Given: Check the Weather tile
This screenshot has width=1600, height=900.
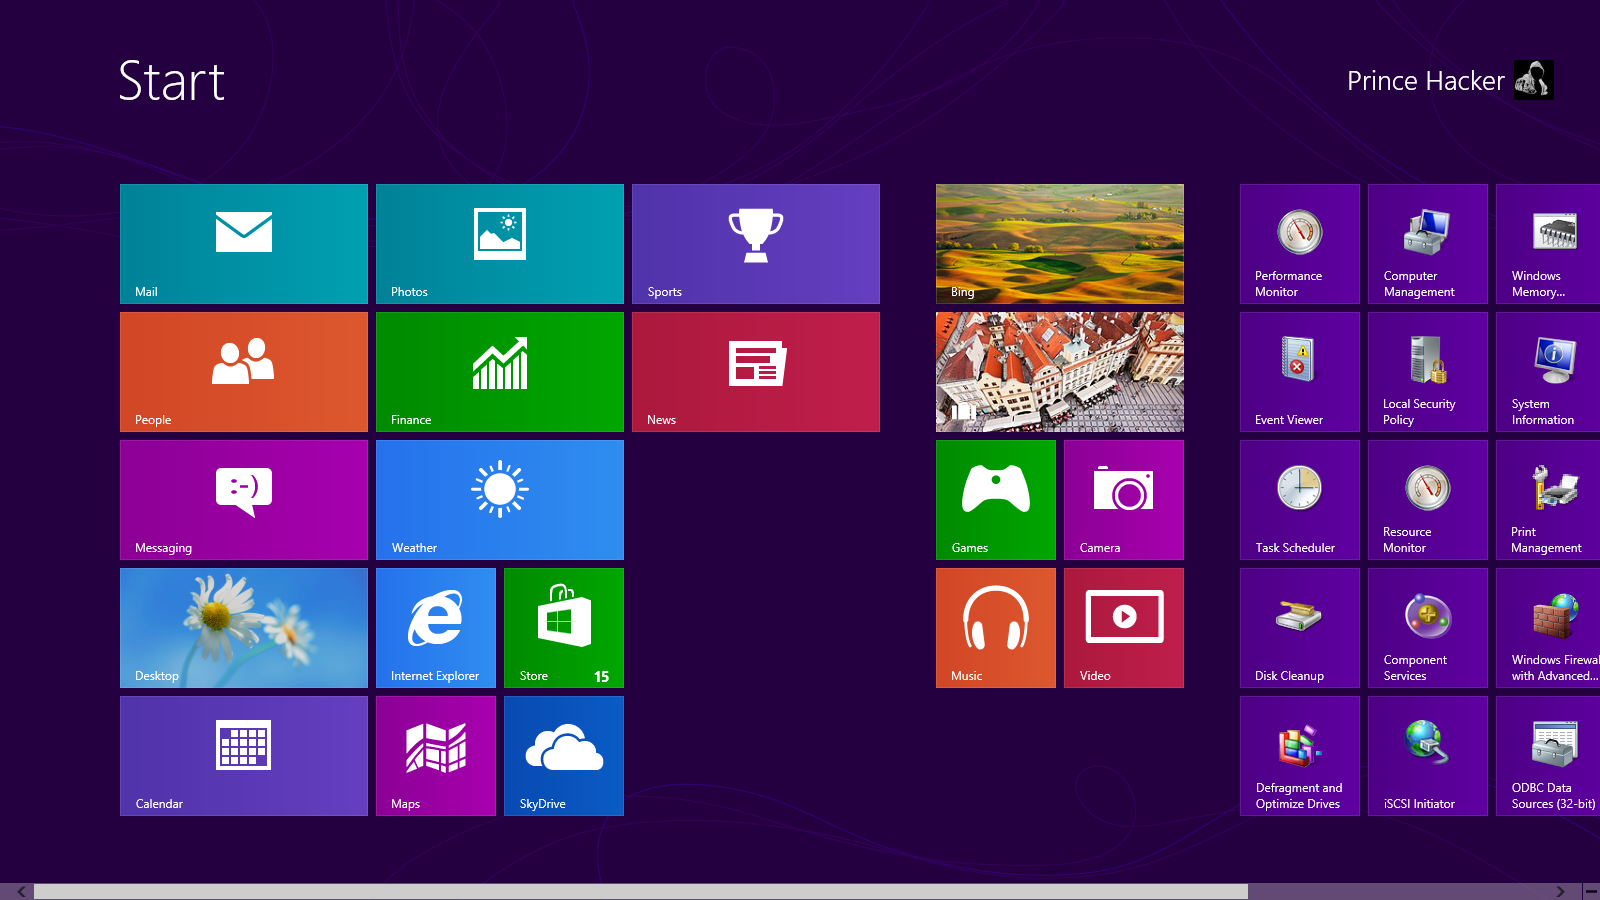Looking at the screenshot, I should pos(500,500).
